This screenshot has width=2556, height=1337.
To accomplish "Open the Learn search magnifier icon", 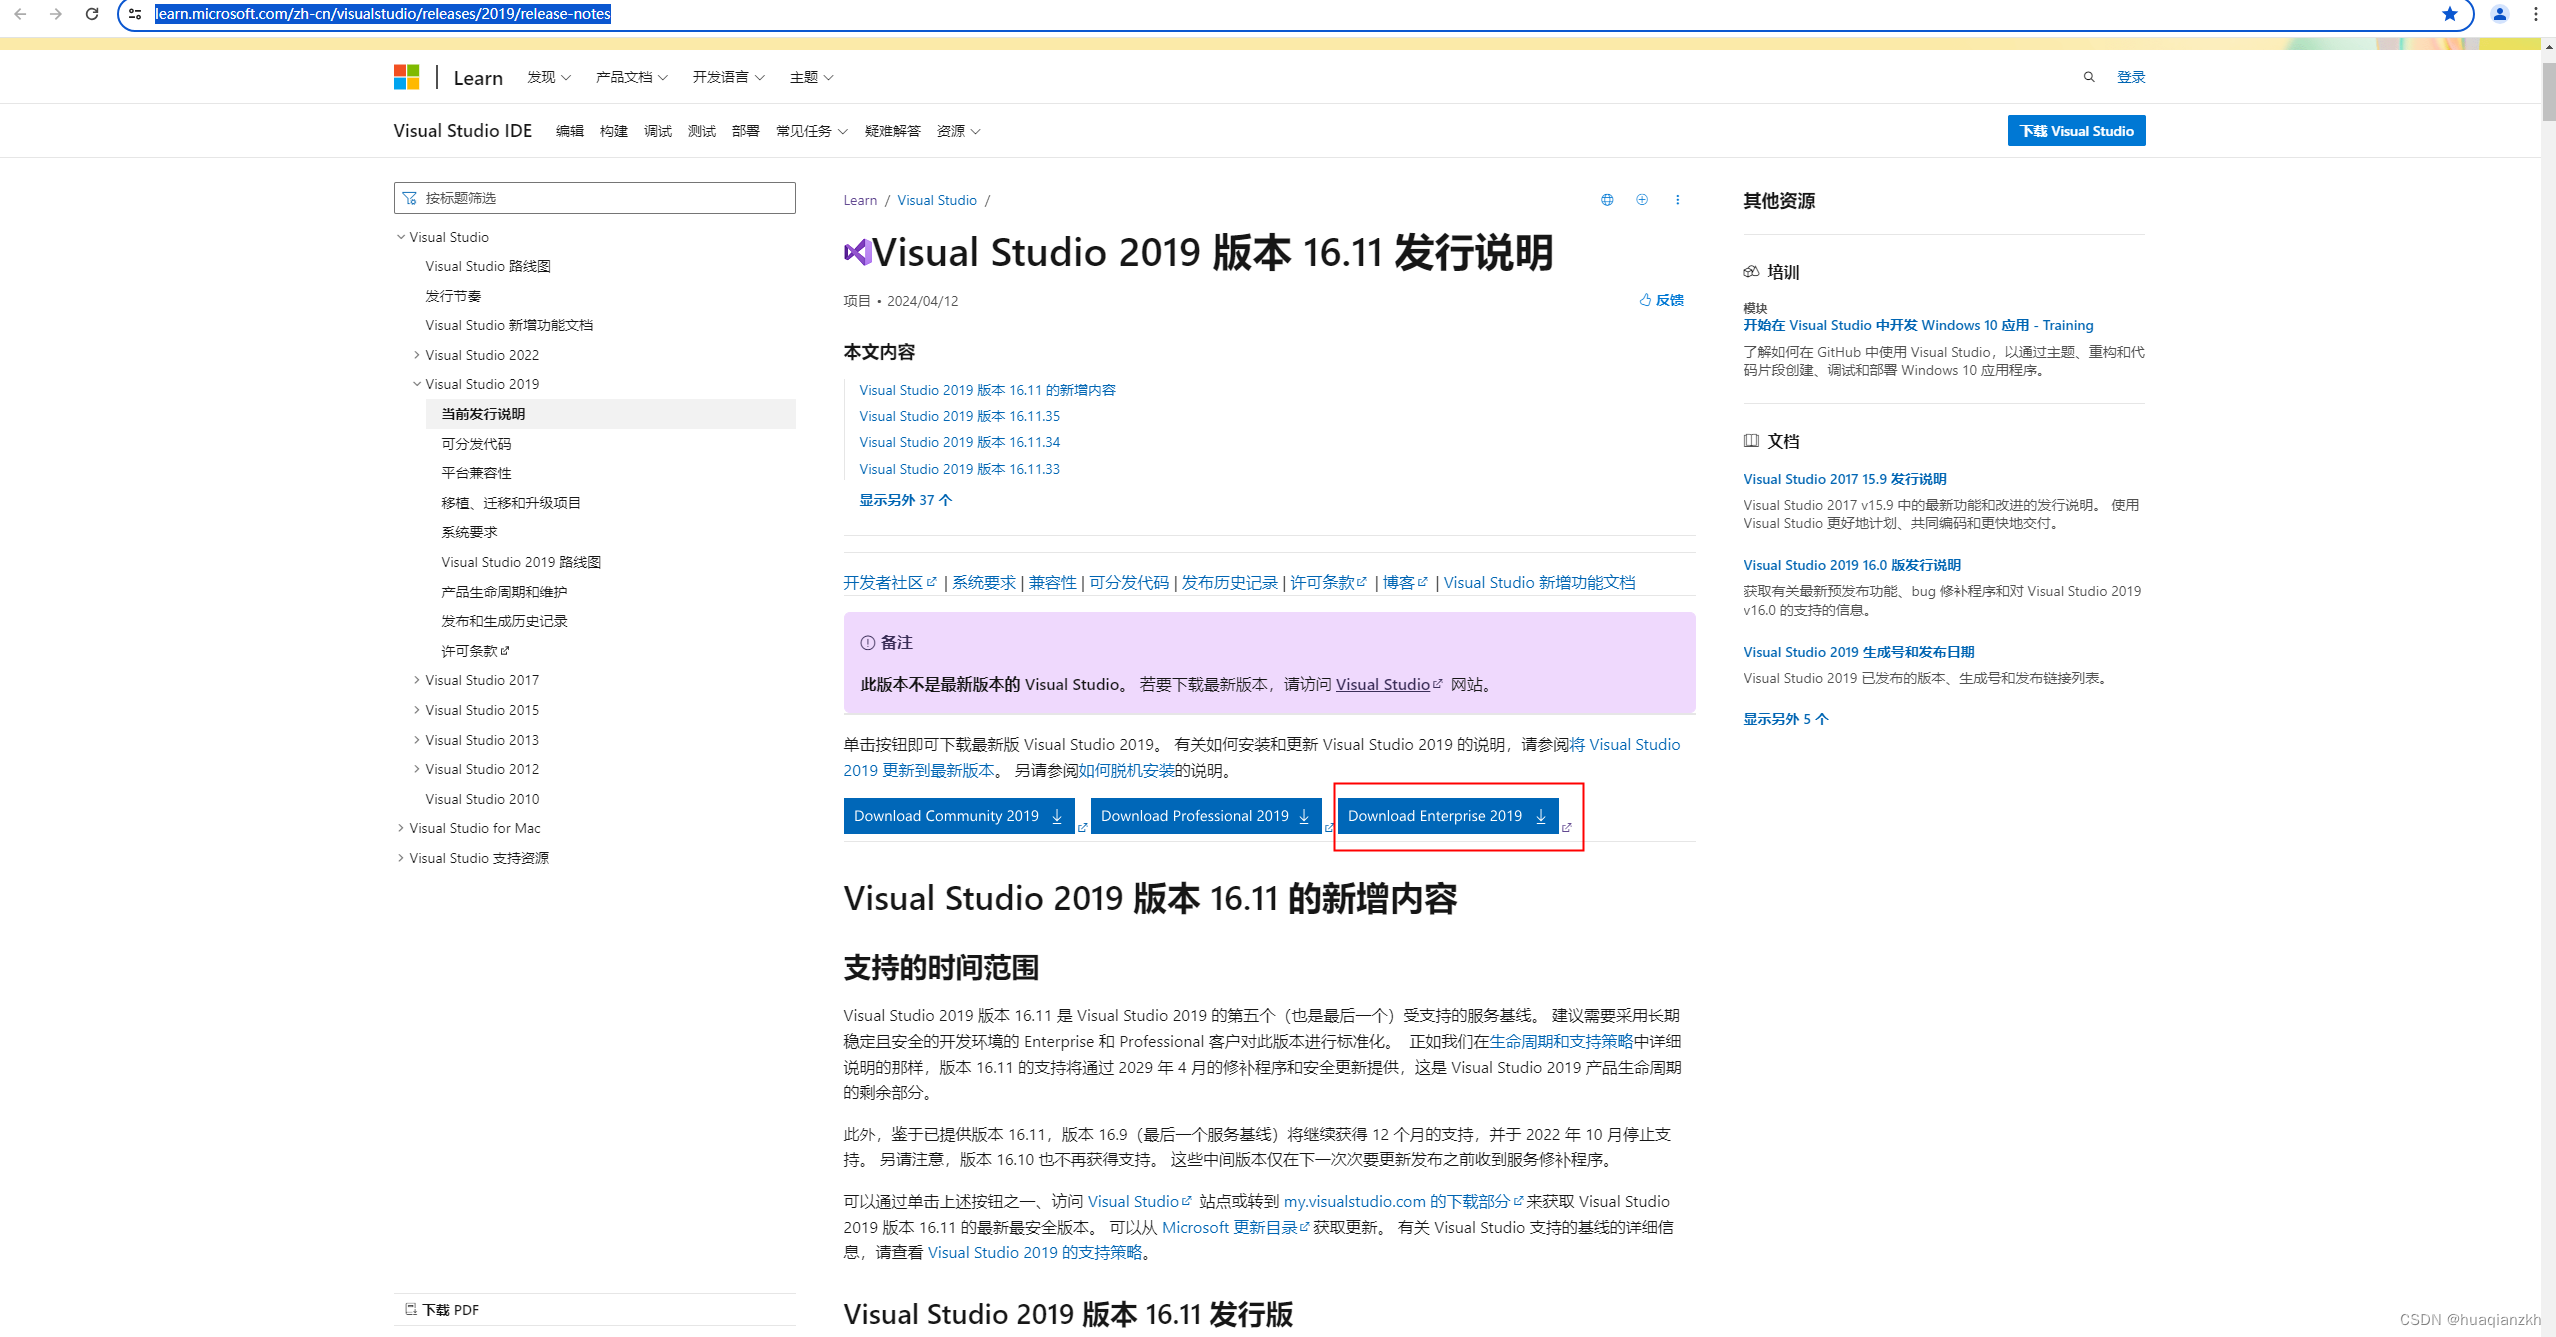I will [2090, 76].
